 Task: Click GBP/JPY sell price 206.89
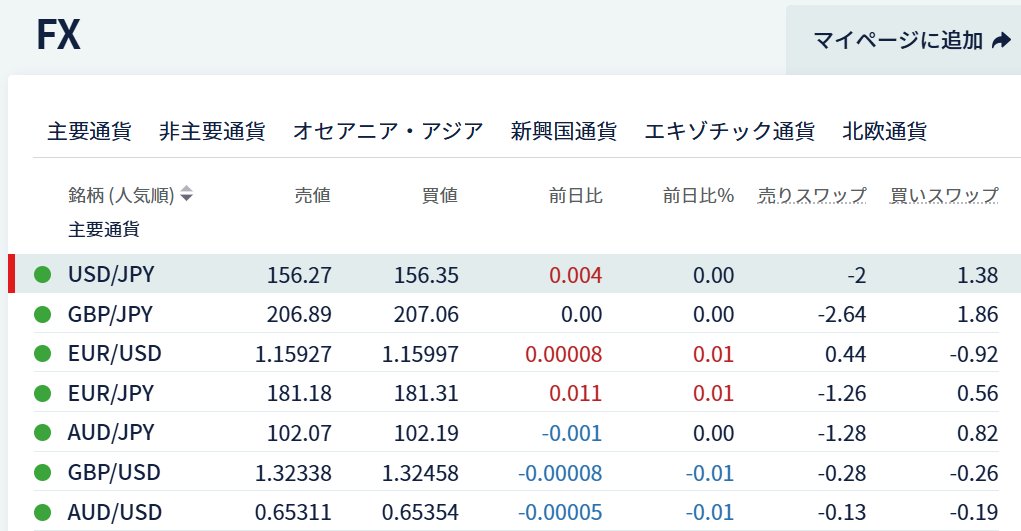tap(300, 315)
